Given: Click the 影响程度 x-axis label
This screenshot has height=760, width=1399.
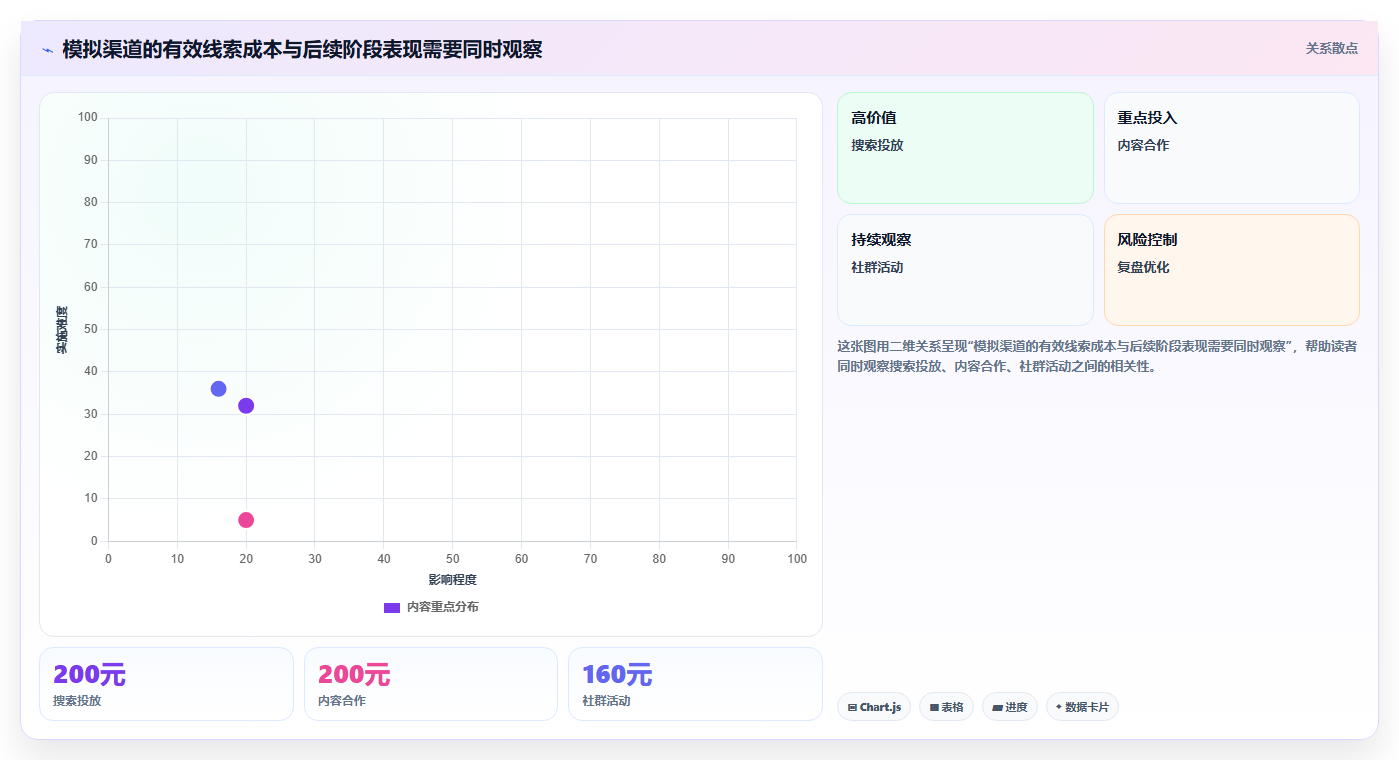Looking at the screenshot, I should (452, 580).
